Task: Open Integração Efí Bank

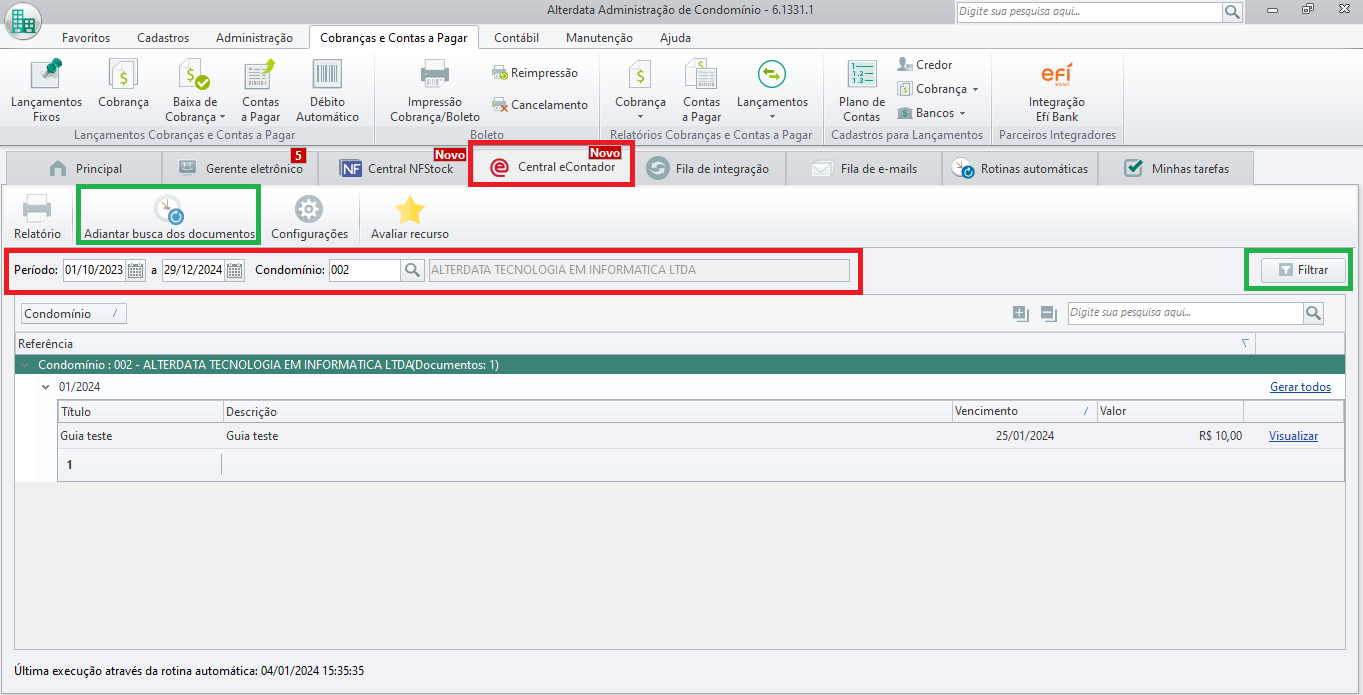Action: click(1056, 90)
